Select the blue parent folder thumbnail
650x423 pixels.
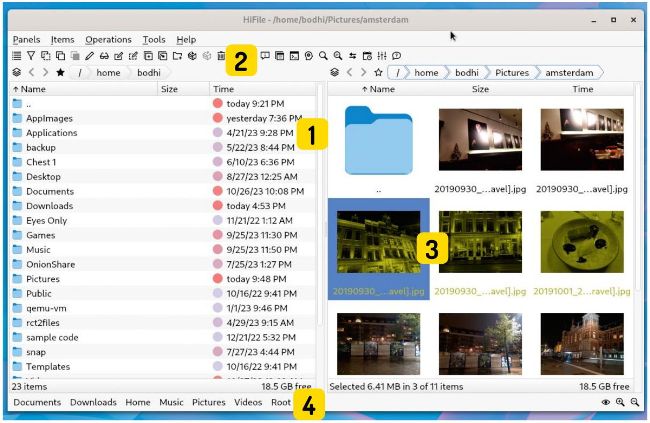(x=378, y=140)
